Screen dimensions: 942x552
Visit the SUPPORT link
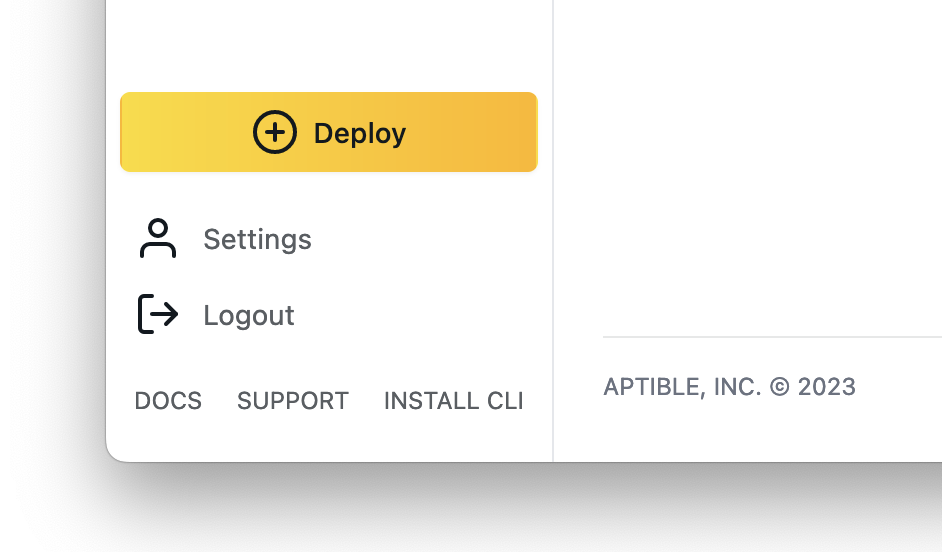pos(293,401)
